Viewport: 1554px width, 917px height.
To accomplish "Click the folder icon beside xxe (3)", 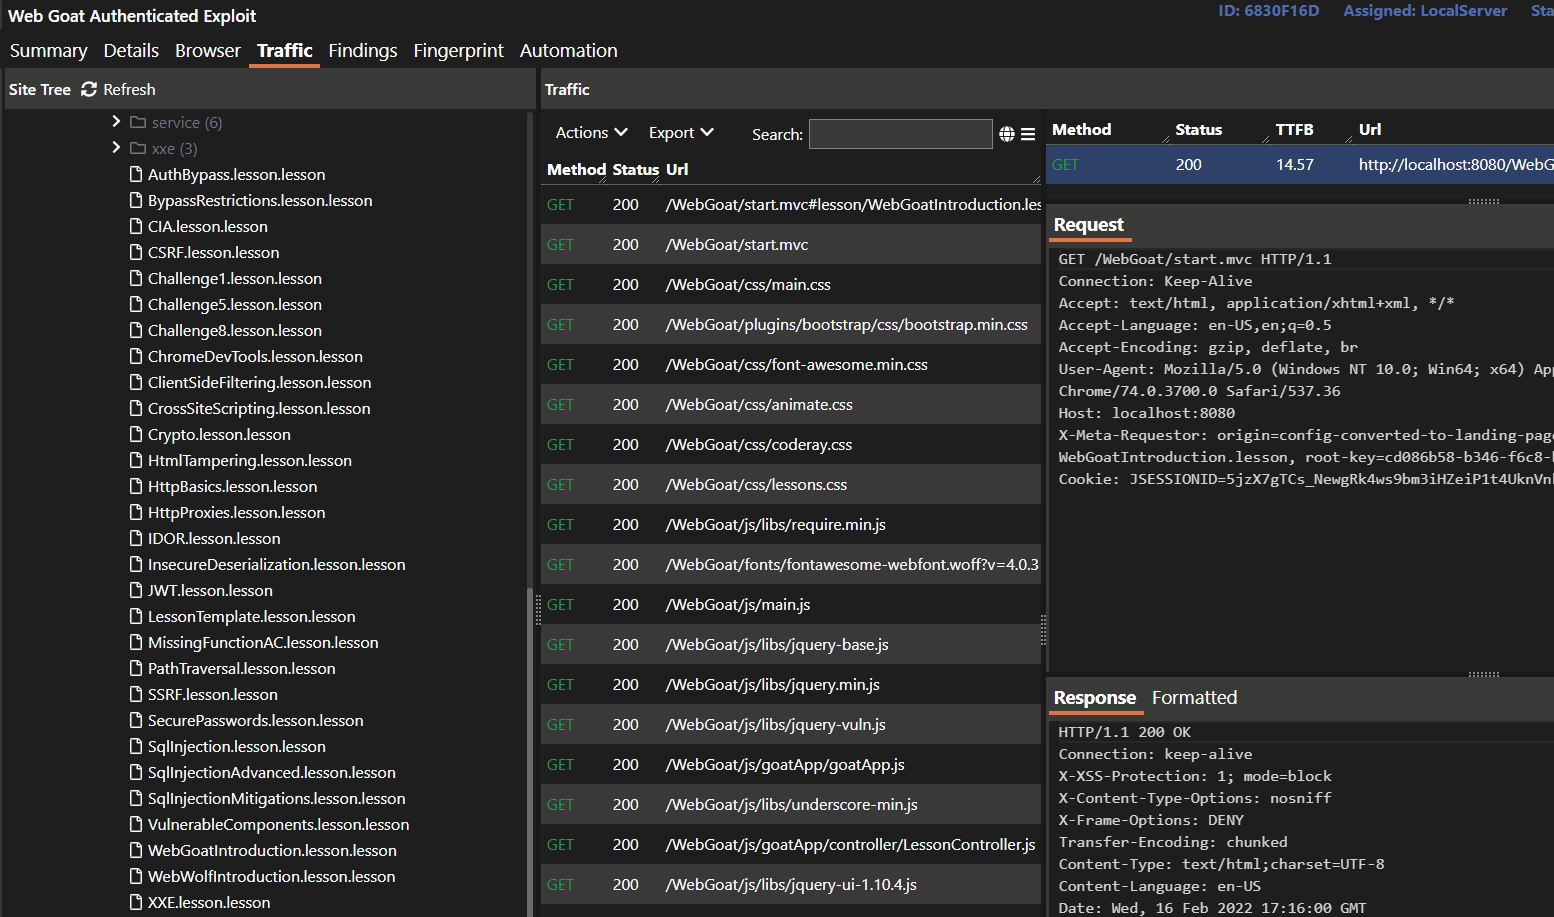I will click(x=139, y=148).
